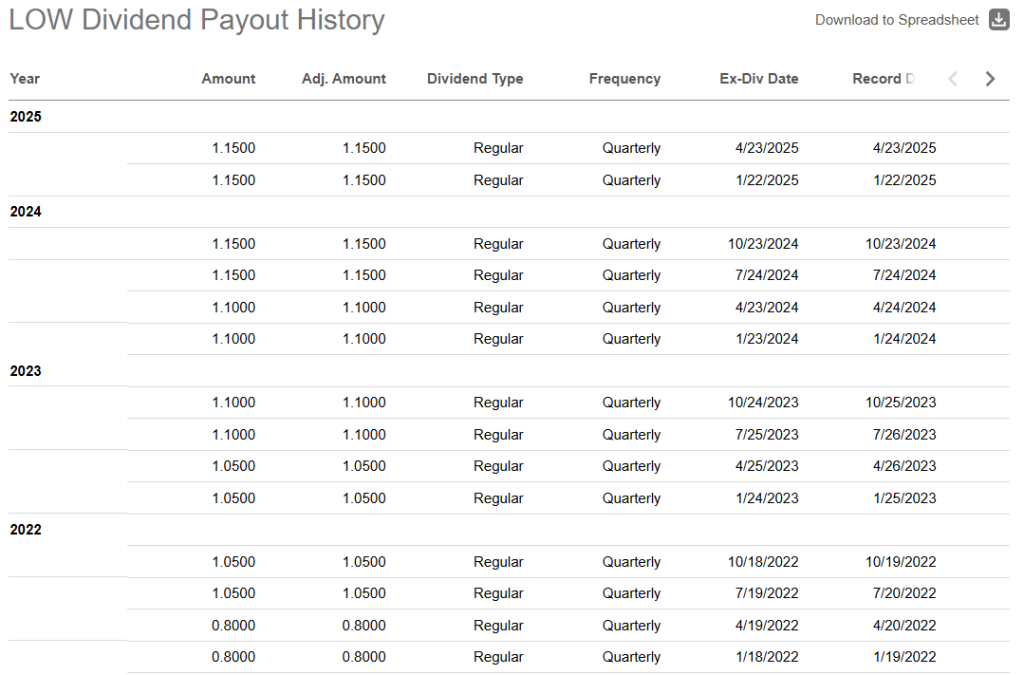
Task: Click the Frequency column header
Action: click(624, 79)
